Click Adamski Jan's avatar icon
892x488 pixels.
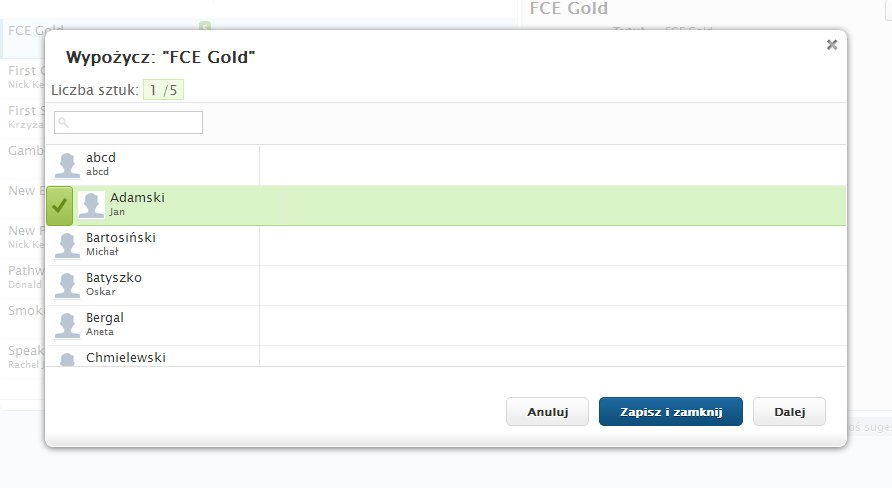tap(91, 205)
